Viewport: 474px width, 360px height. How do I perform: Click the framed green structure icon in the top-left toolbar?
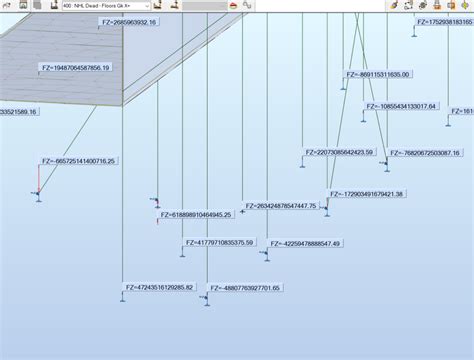click(x=23, y=5)
